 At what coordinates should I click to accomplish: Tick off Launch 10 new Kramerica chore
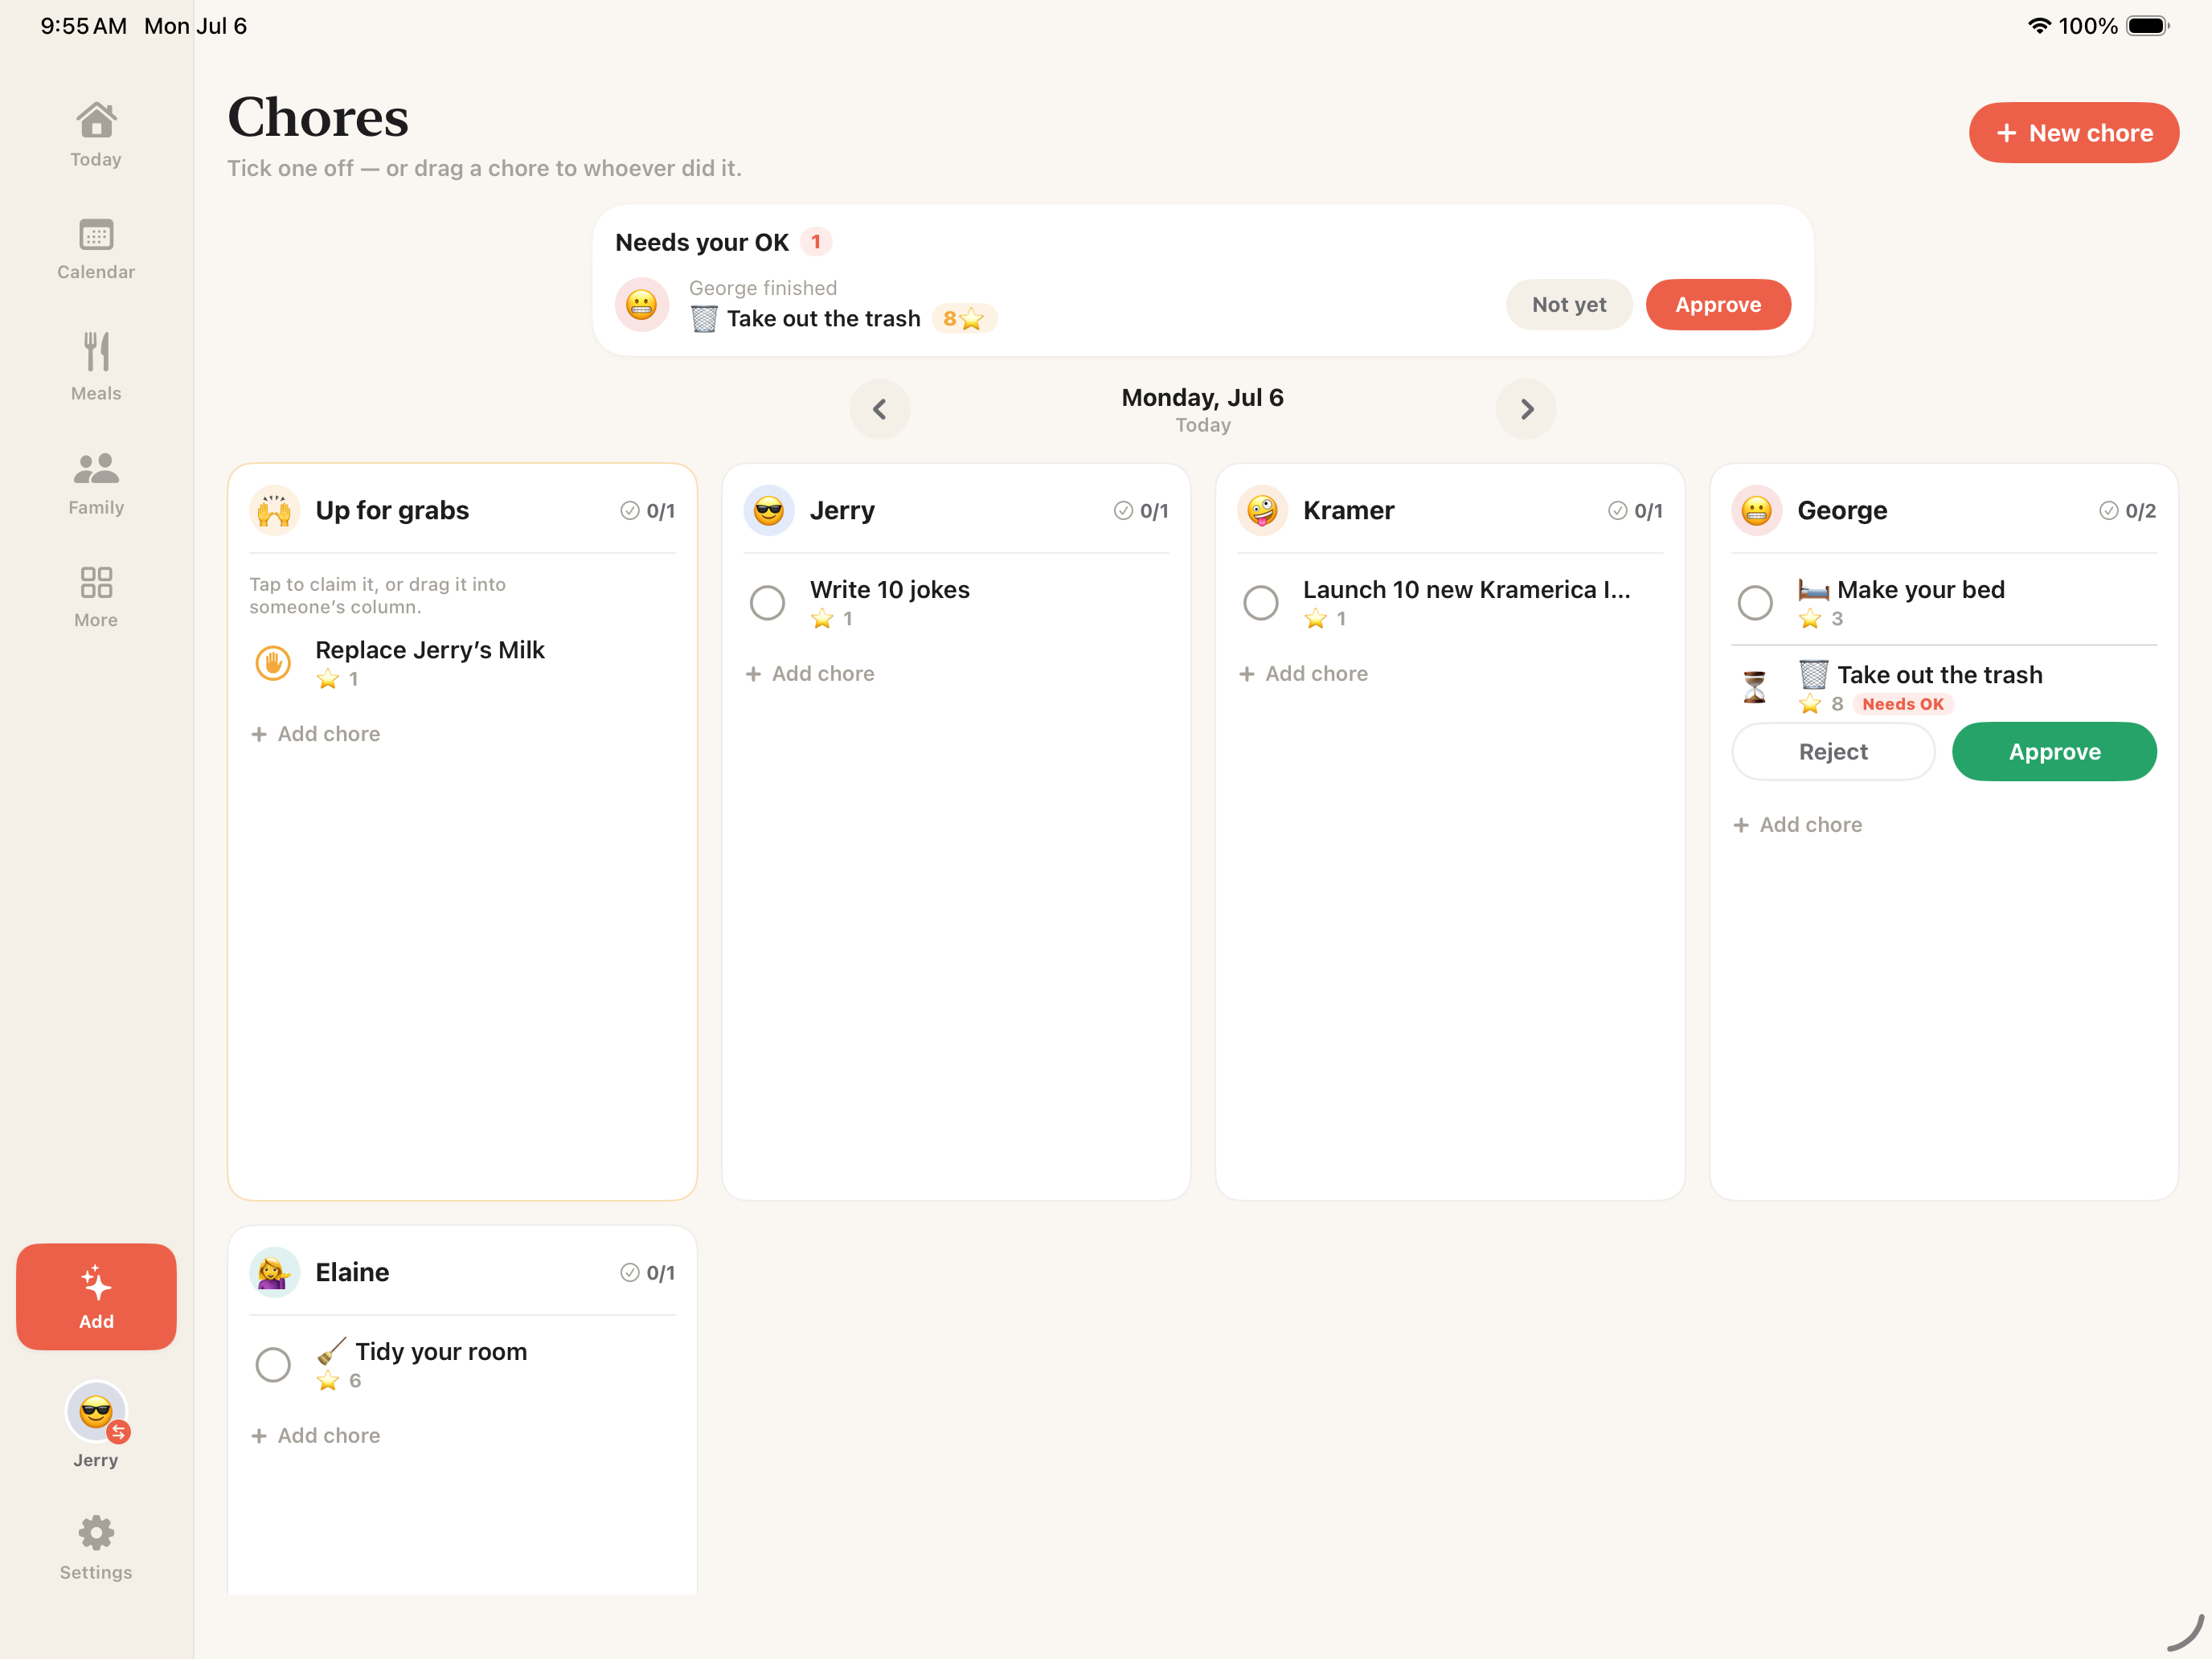[x=1260, y=603]
